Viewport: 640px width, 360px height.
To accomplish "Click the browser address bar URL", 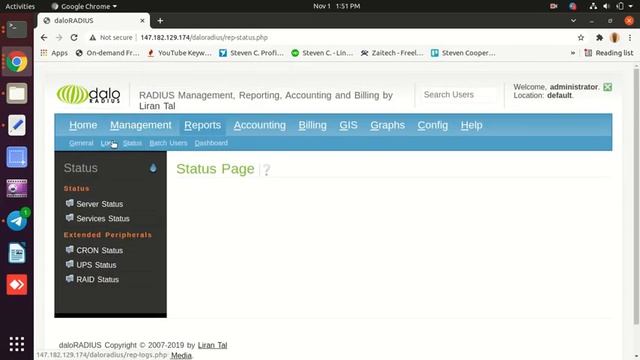I will pyautogui.click(x=204, y=38).
